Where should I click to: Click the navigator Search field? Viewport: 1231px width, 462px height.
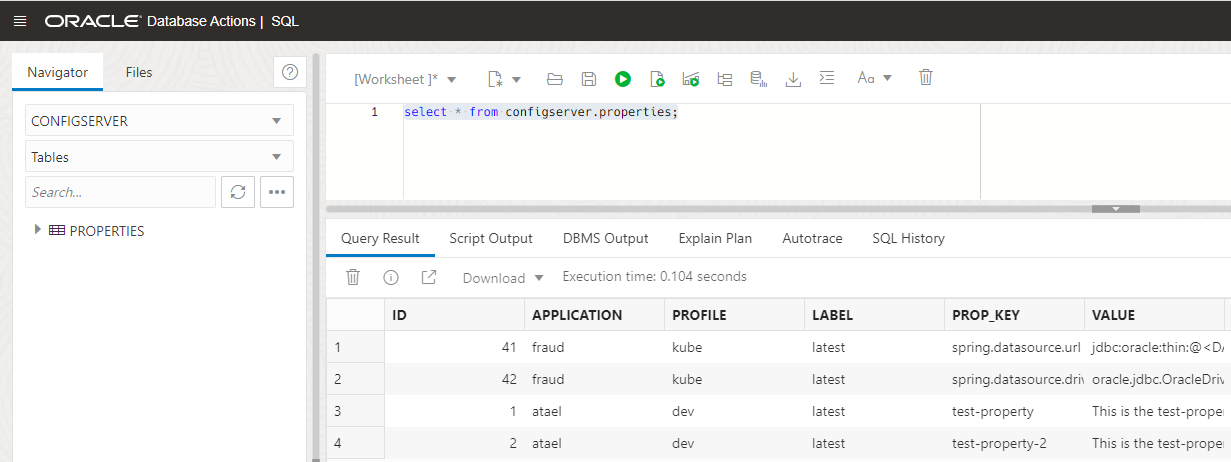coord(120,192)
